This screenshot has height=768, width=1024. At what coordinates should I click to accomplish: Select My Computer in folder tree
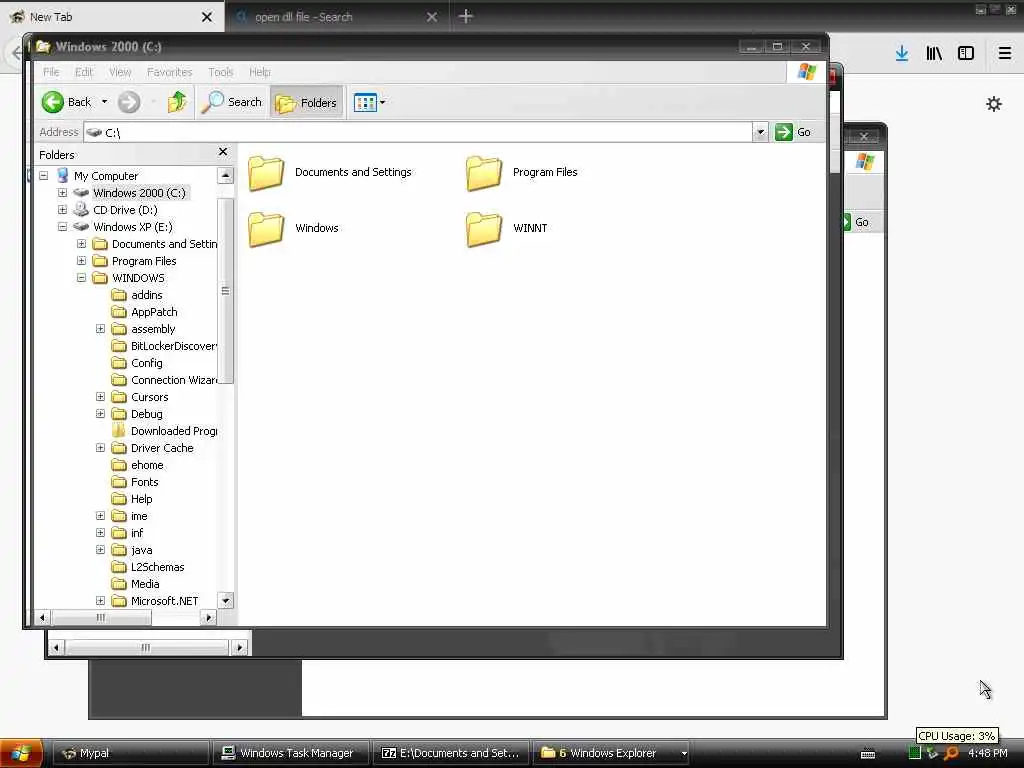(x=106, y=176)
